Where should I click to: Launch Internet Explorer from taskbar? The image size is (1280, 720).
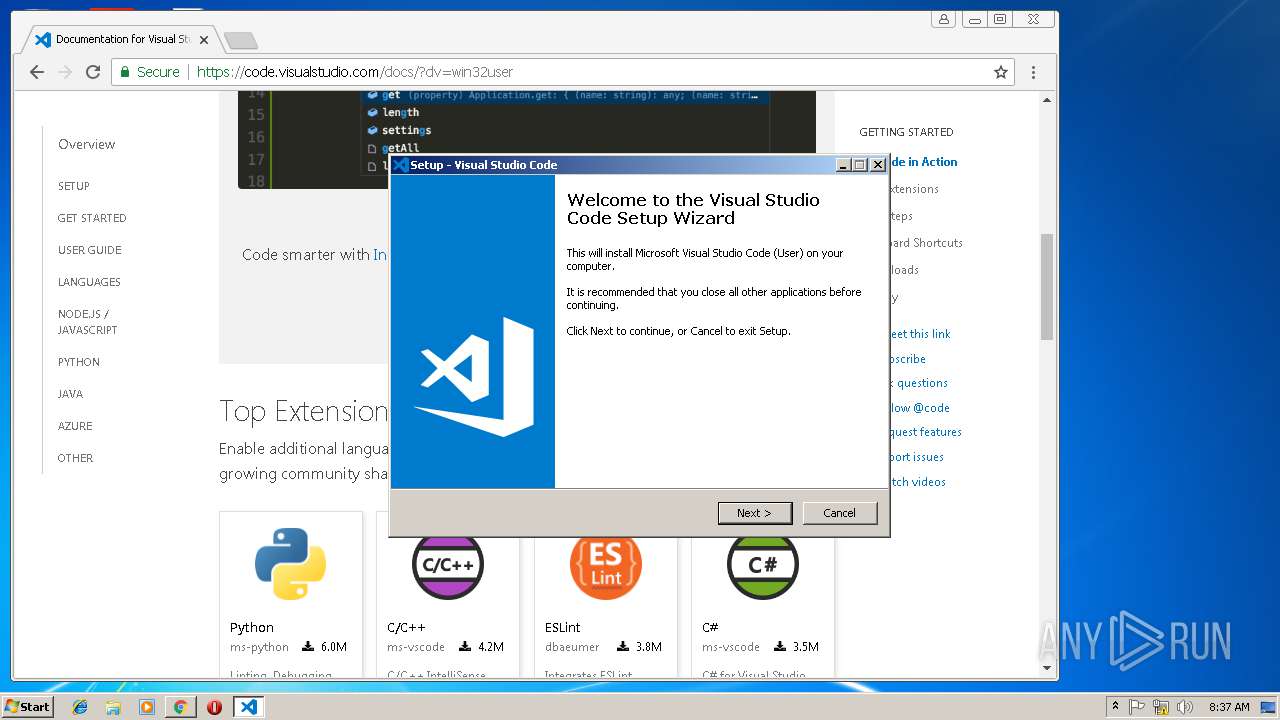click(80, 707)
